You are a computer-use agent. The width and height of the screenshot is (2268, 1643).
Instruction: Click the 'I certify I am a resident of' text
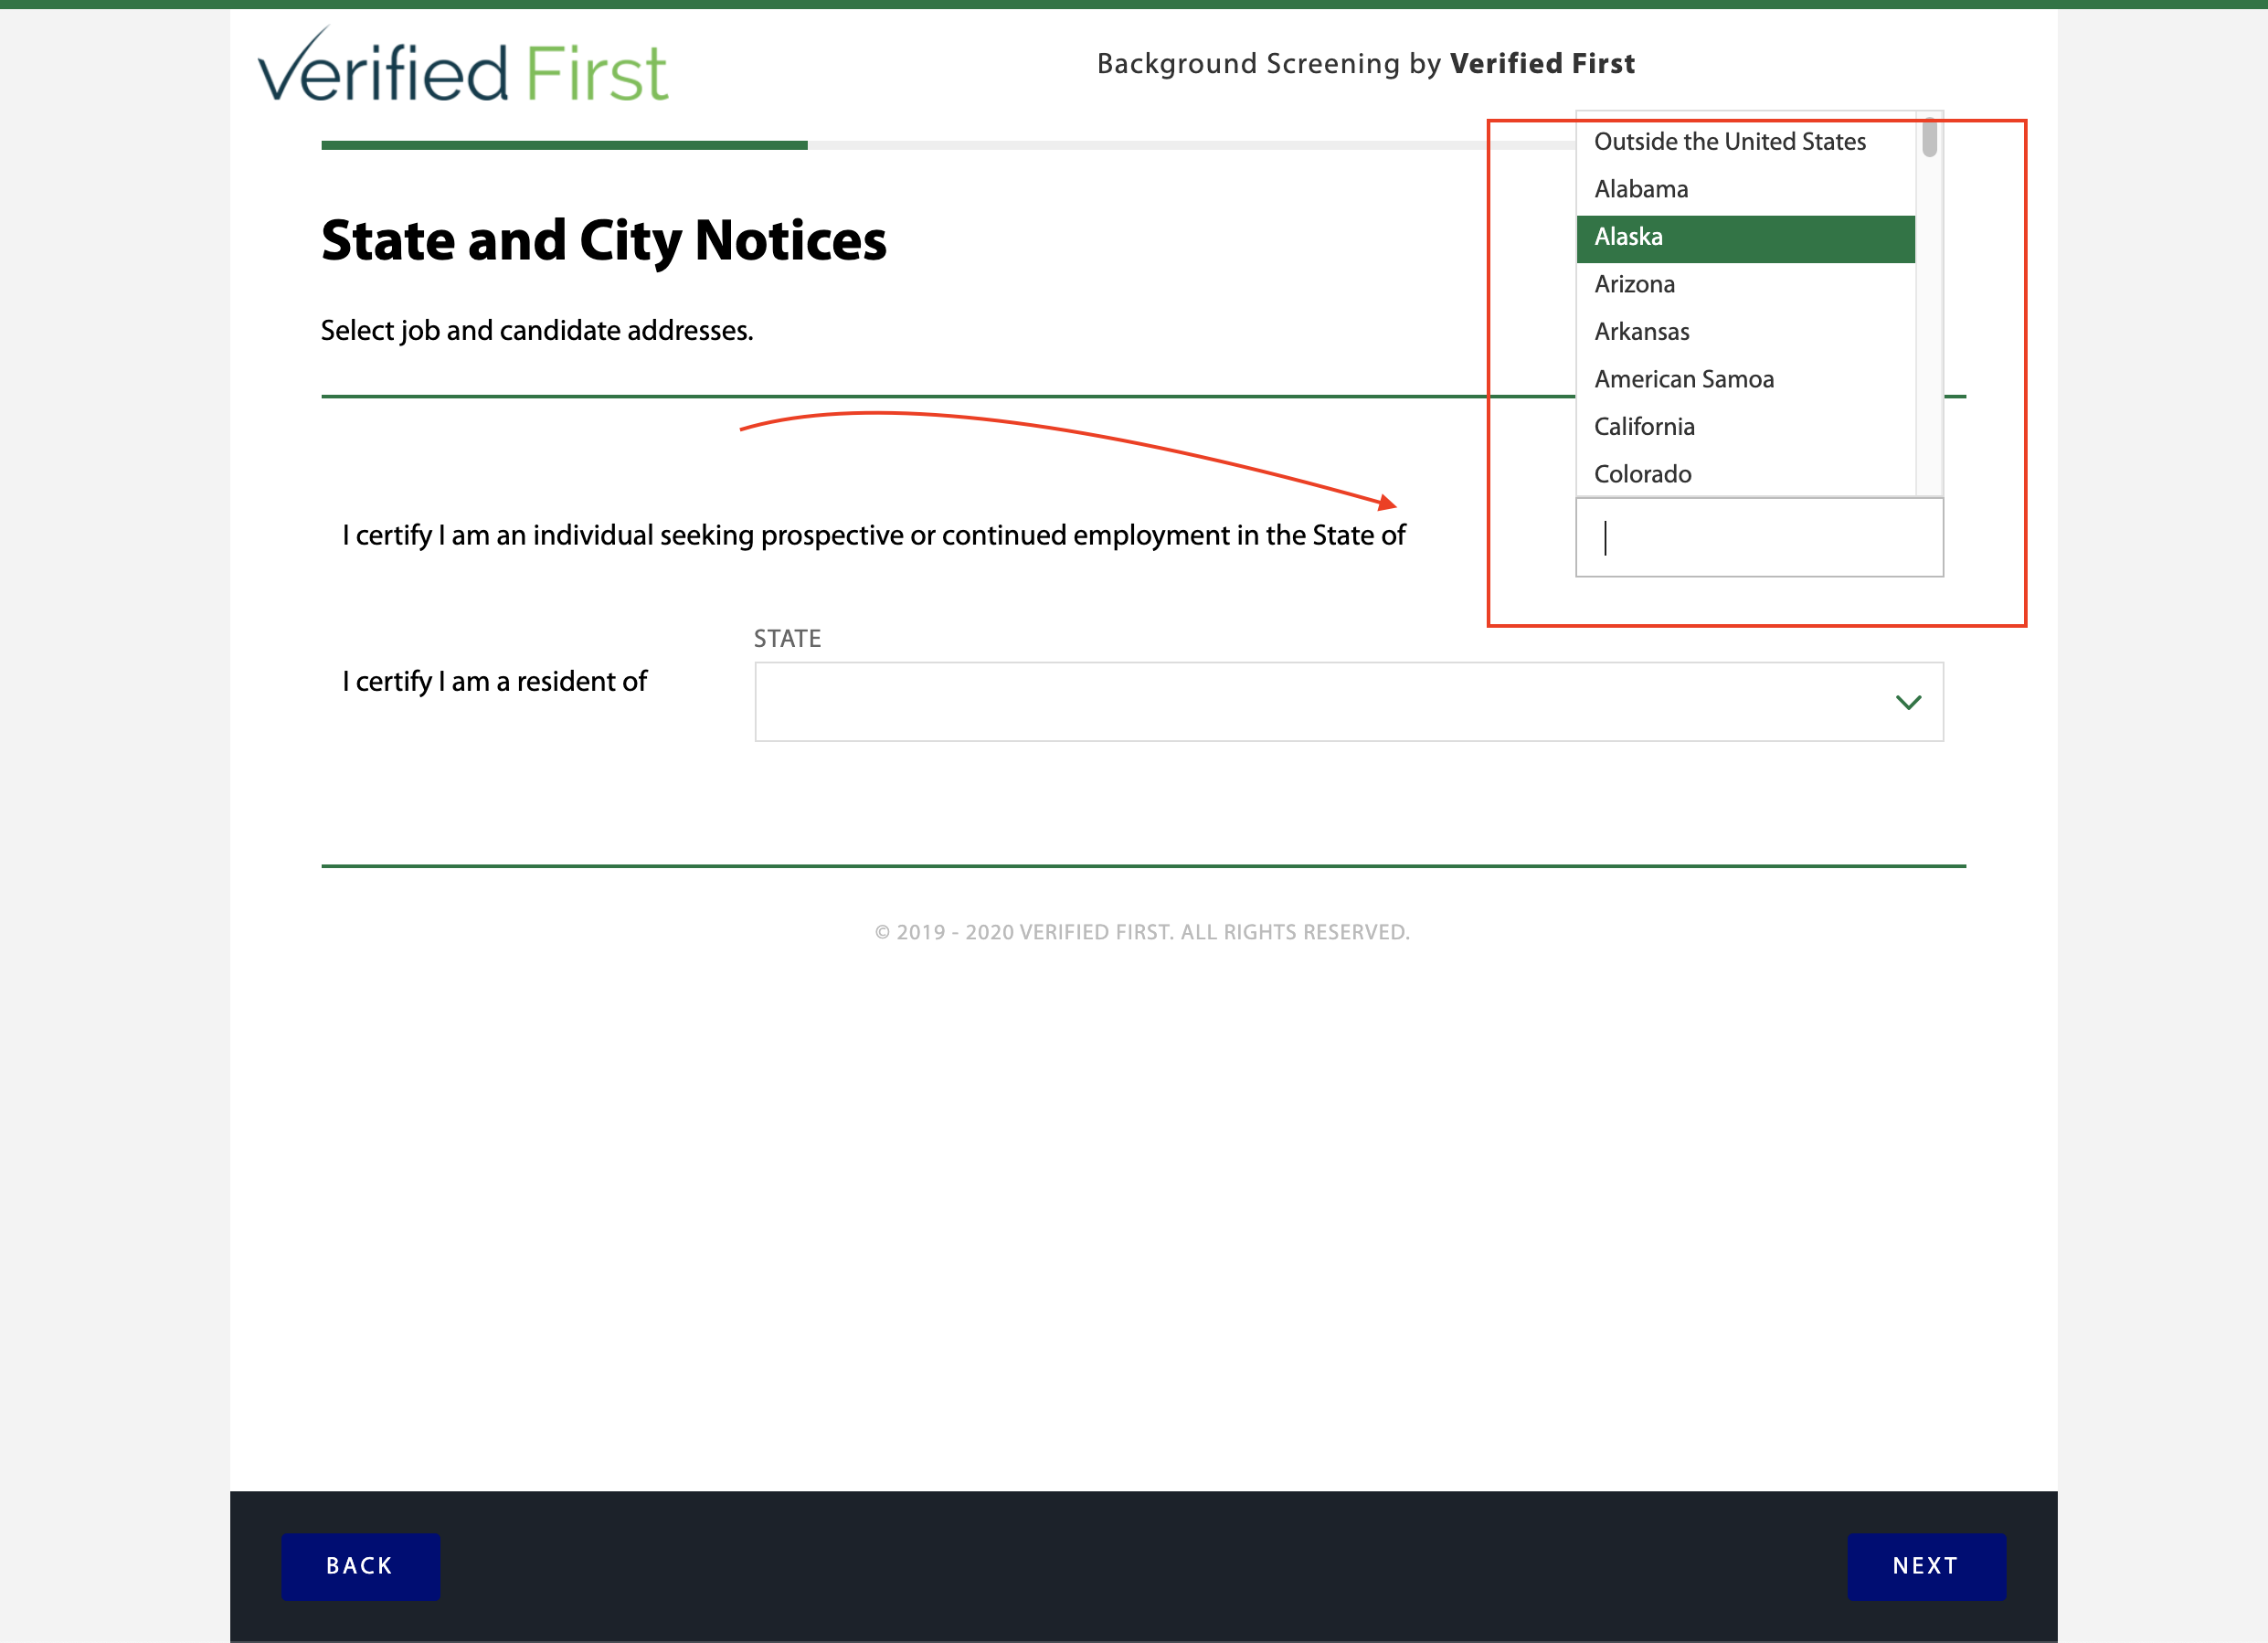pyautogui.click(x=494, y=681)
